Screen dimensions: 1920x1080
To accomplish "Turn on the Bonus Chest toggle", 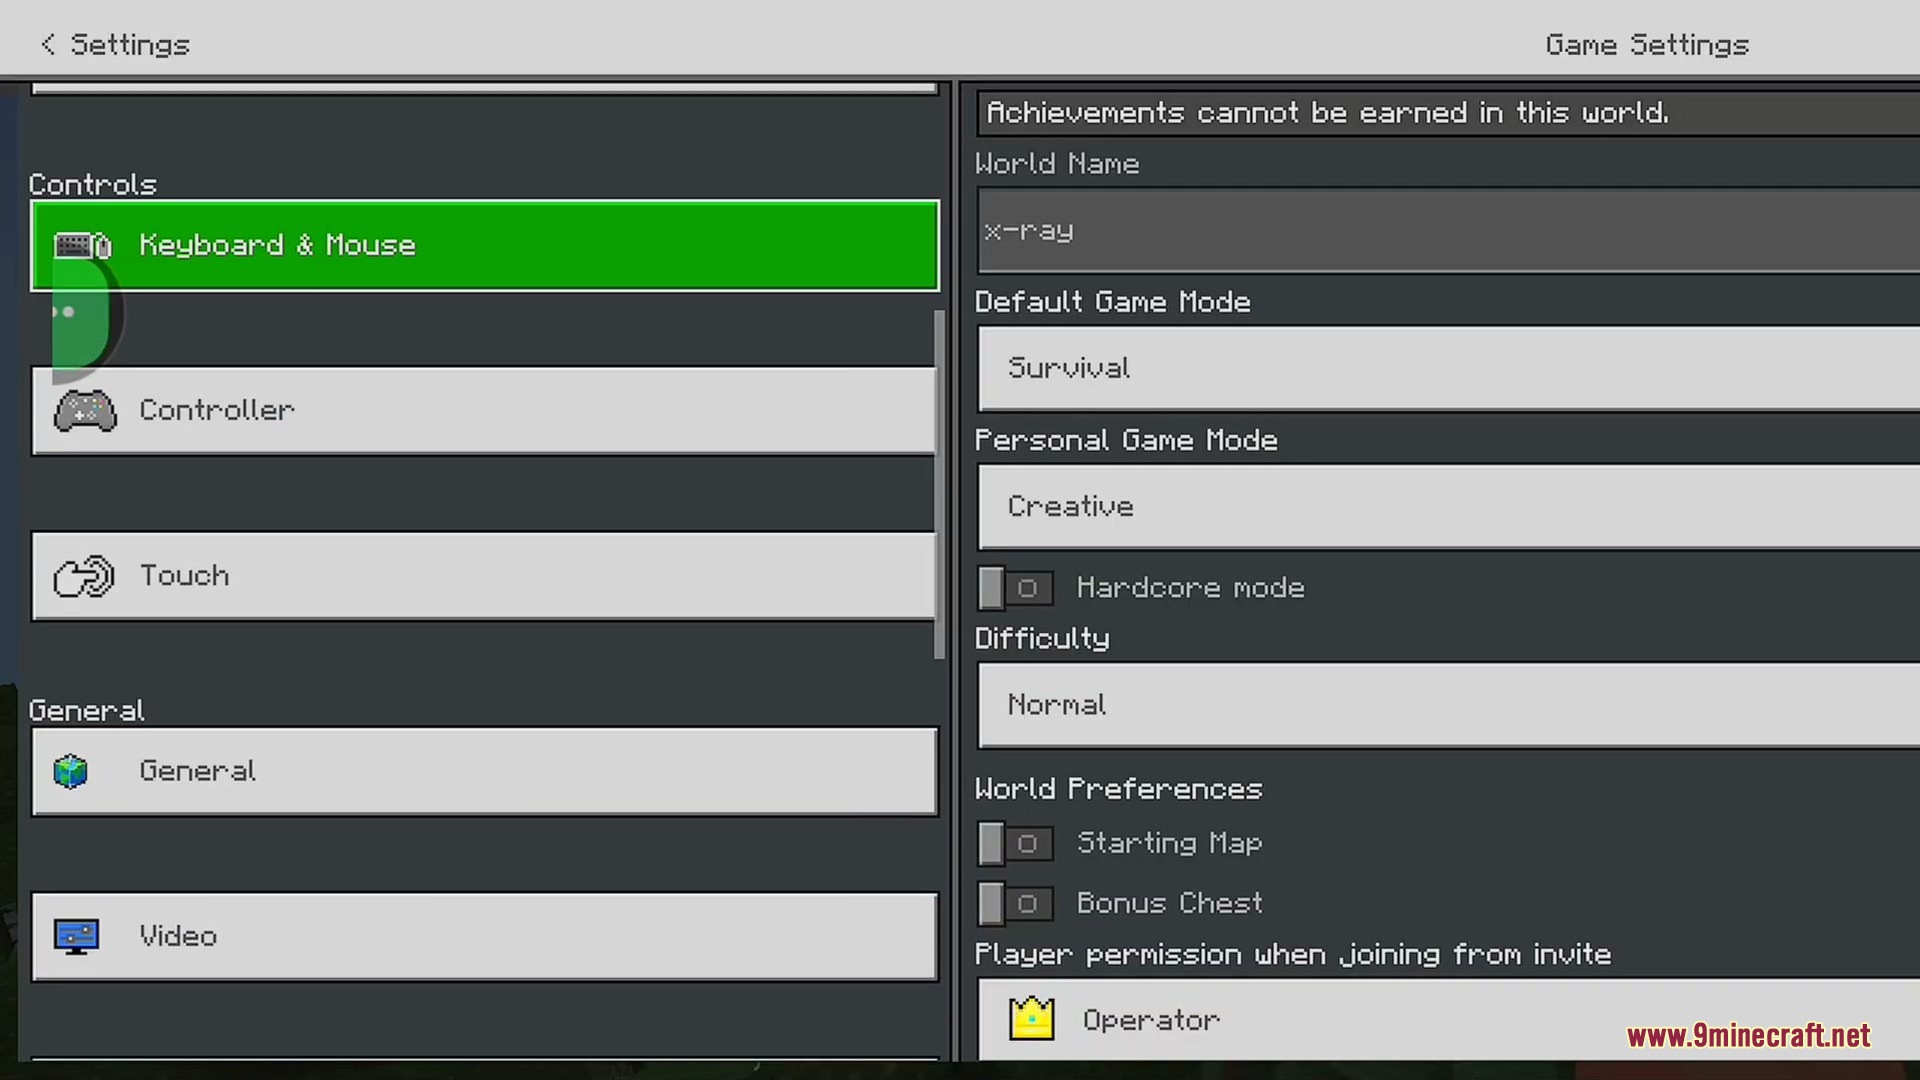I will point(1016,904).
